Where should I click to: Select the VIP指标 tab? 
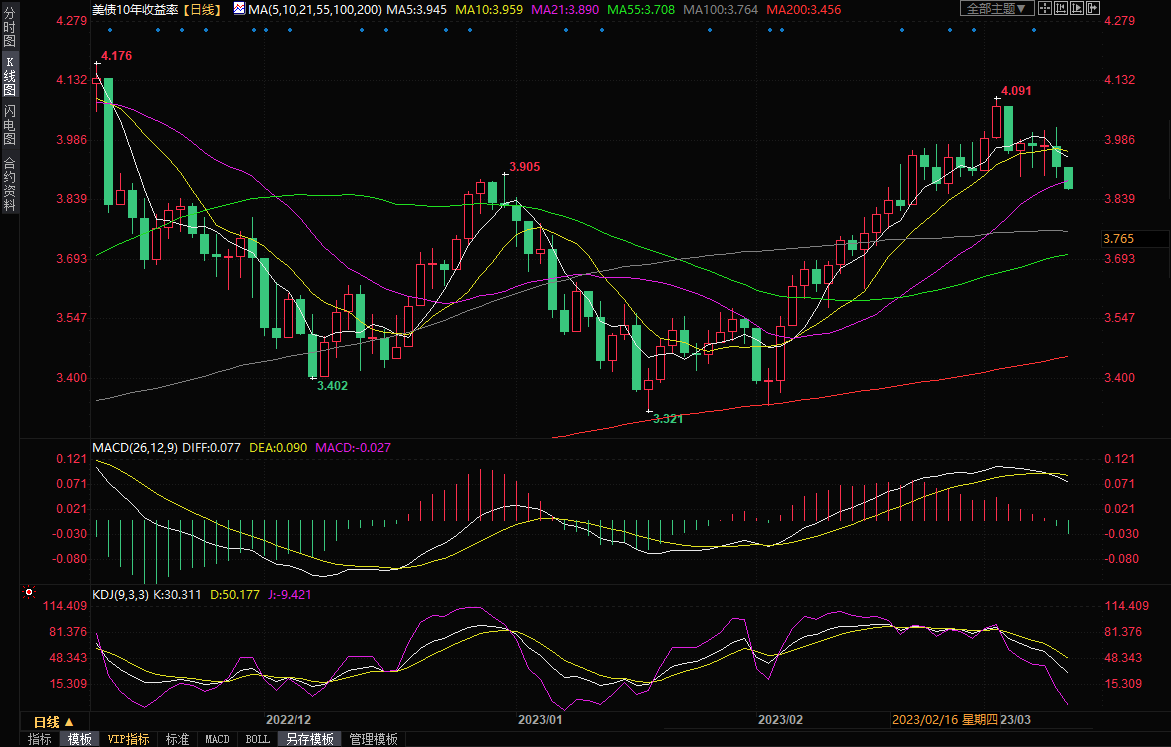point(129,739)
